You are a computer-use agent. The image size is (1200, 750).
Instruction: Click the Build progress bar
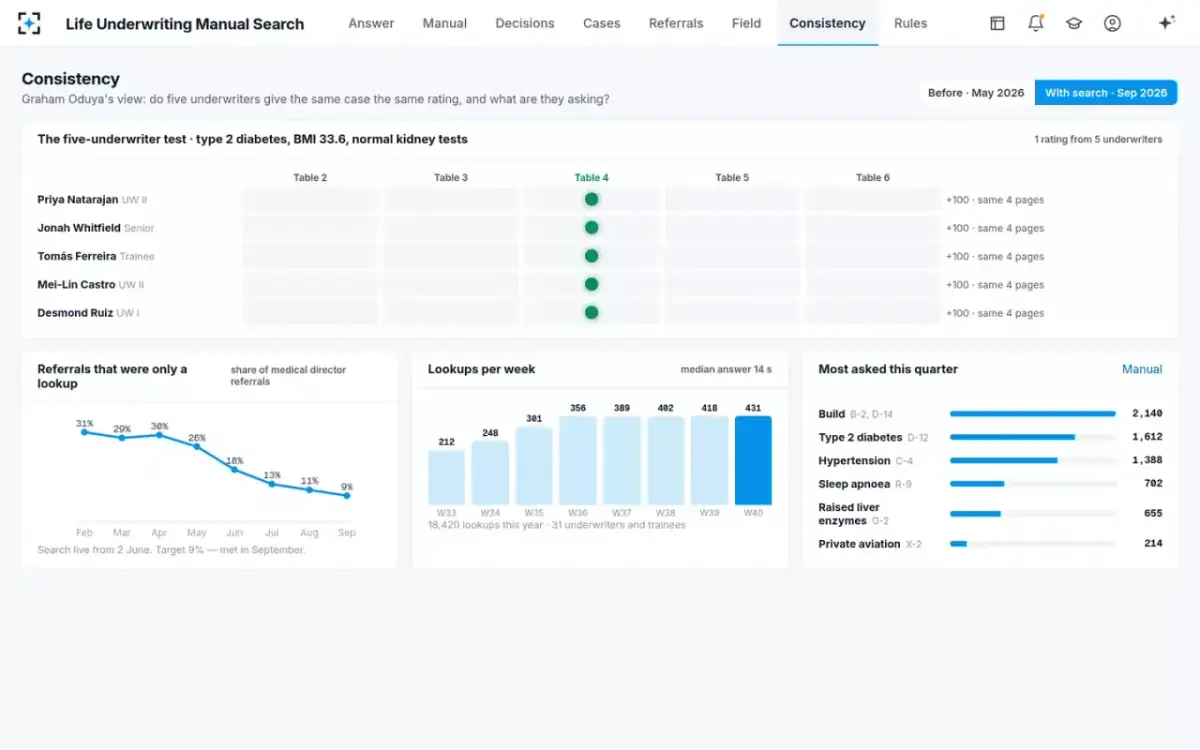click(1033, 414)
